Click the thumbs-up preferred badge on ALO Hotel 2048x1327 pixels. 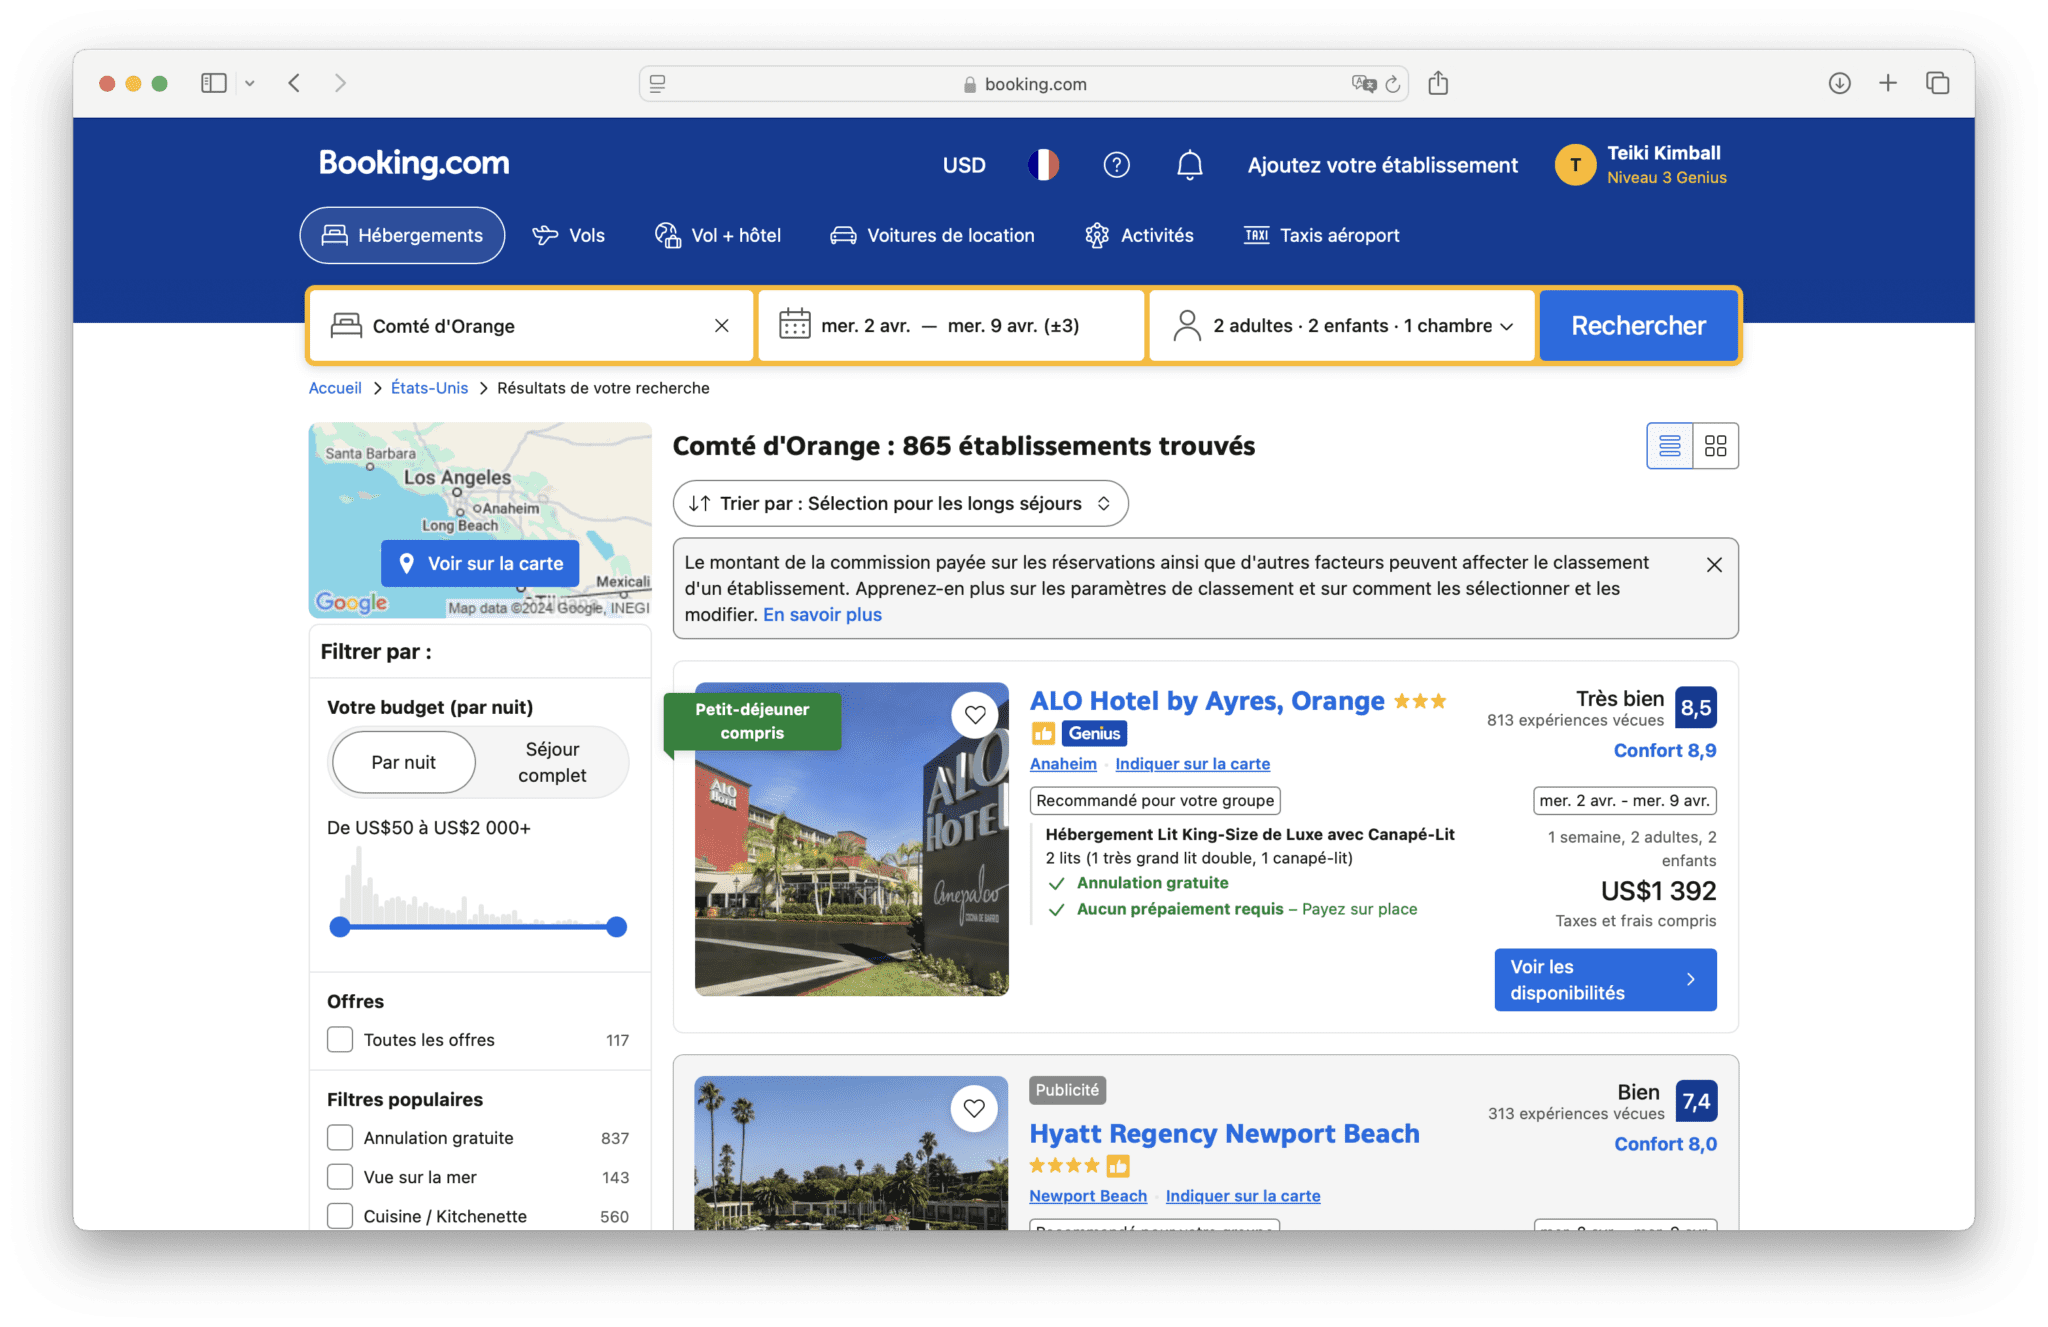(1043, 733)
